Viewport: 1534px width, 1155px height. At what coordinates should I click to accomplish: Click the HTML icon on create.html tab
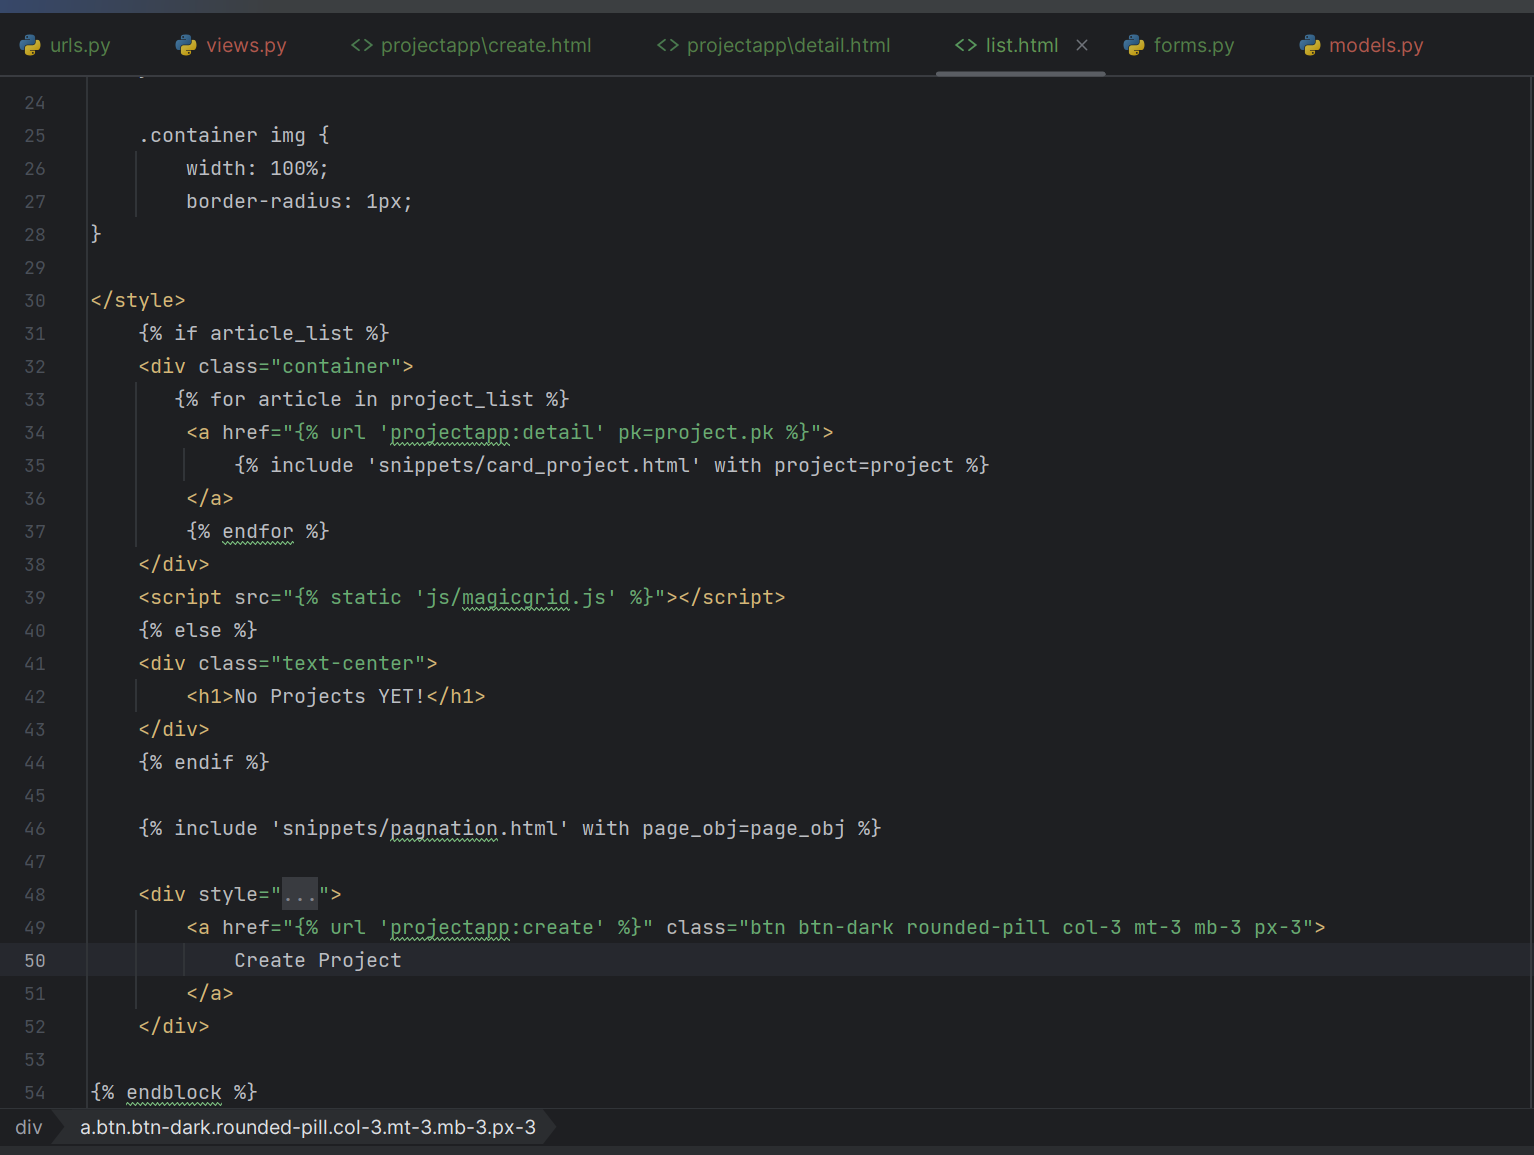(362, 45)
